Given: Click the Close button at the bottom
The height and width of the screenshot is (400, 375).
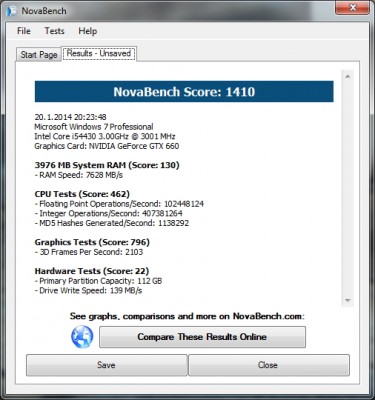Looking at the screenshot, I should pos(269,365).
